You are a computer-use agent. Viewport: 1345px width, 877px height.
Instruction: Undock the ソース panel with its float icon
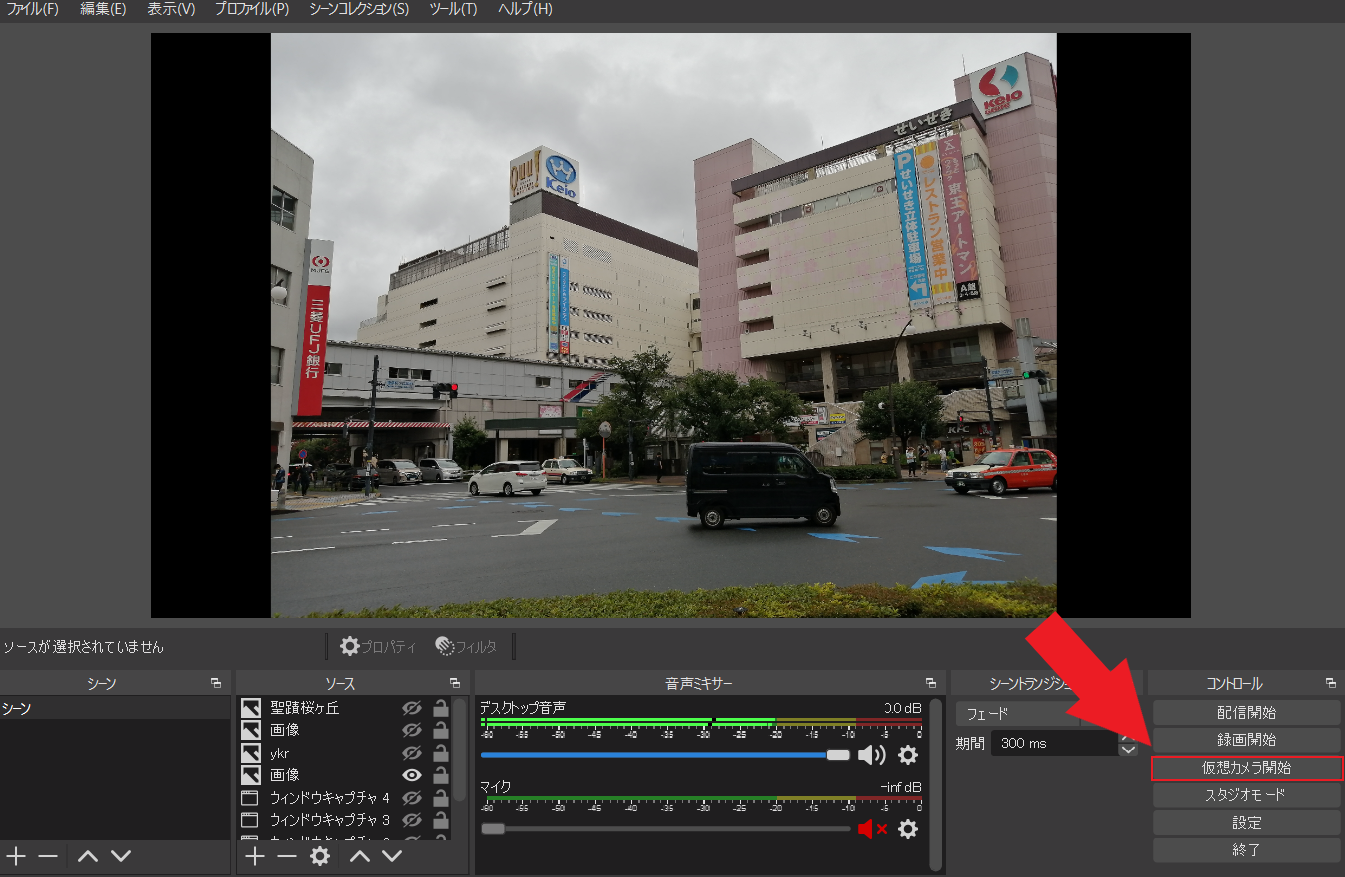pos(455,683)
